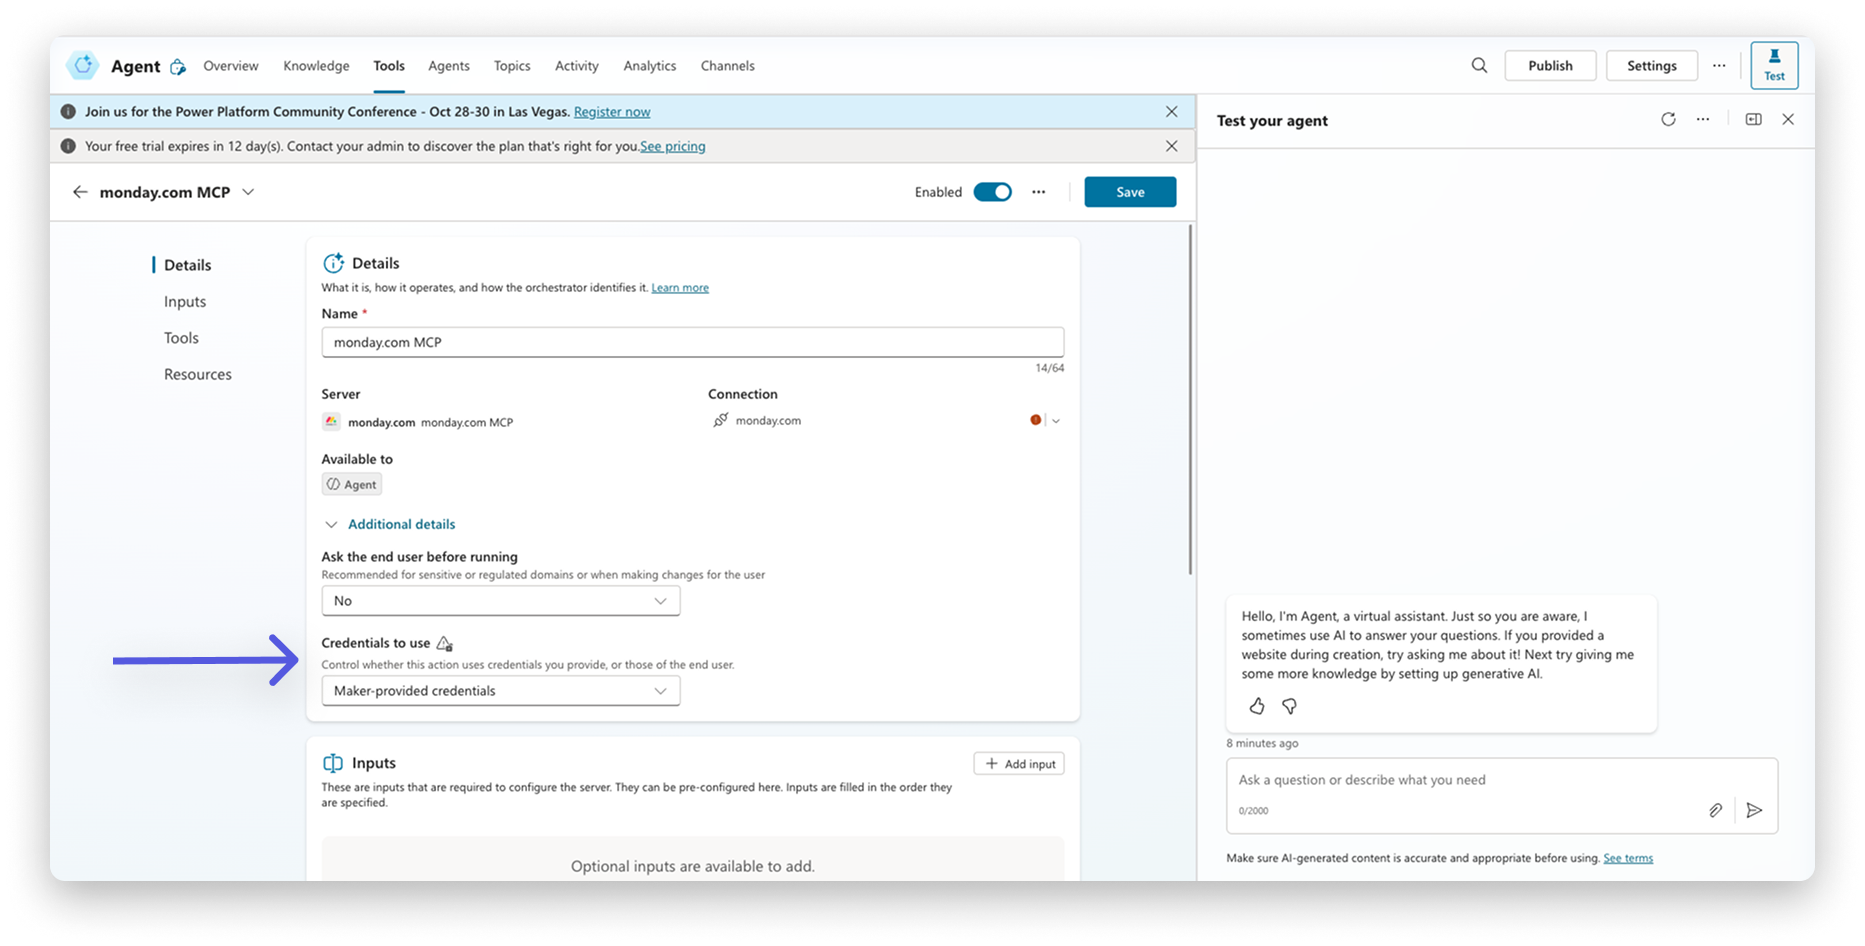This screenshot has height=946, width=1865.
Task: Save the monday.com MCP tool
Action: 1130,192
